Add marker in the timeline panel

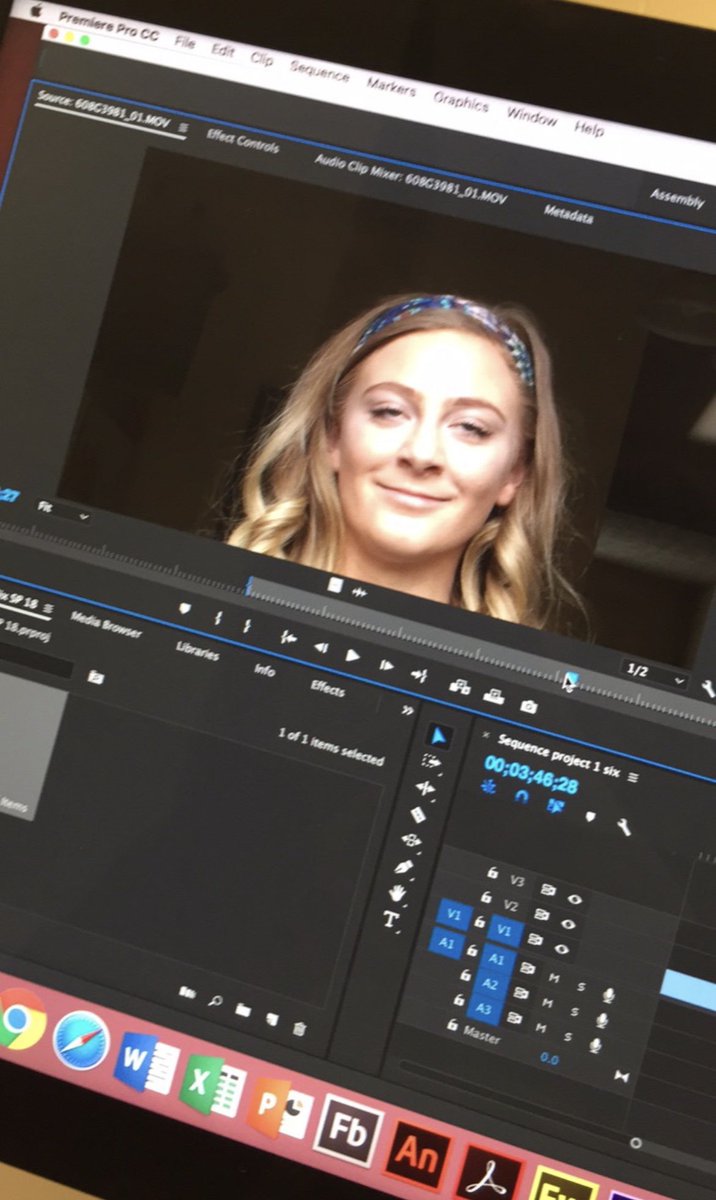pyautogui.click(x=589, y=817)
